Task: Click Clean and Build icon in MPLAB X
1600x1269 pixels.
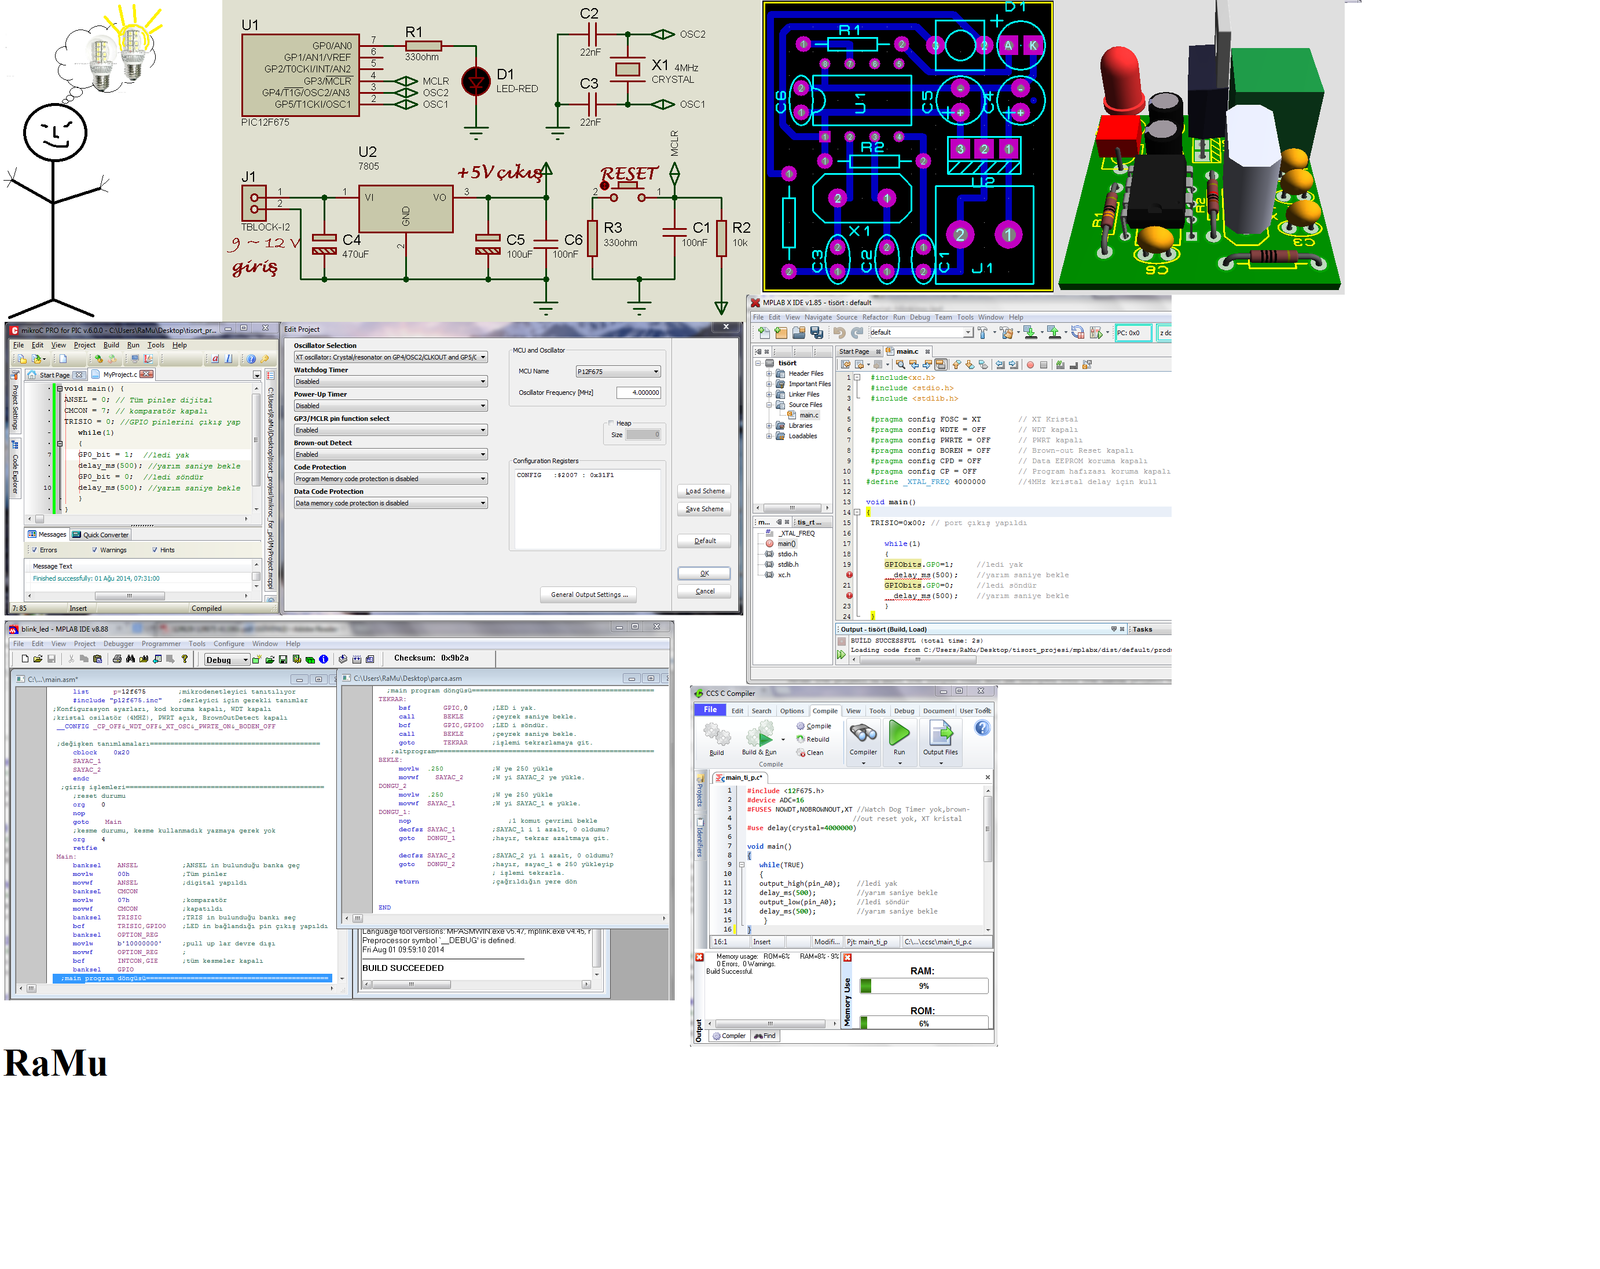Action: pos(1006,333)
